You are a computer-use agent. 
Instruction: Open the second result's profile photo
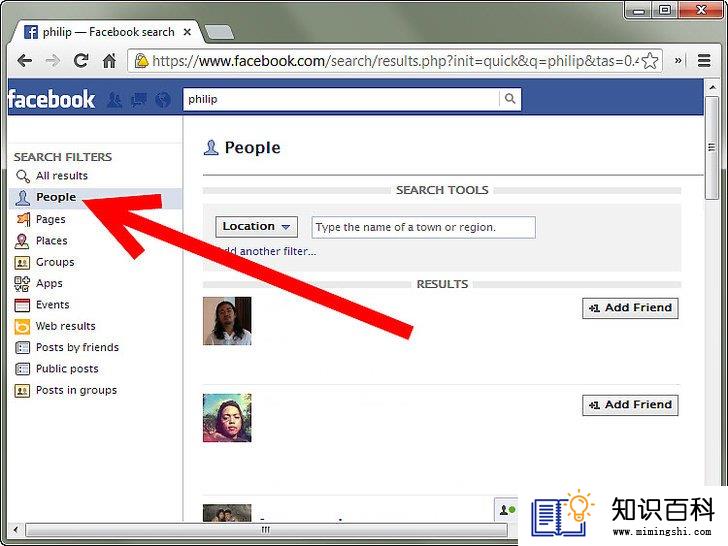click(227, 418)
